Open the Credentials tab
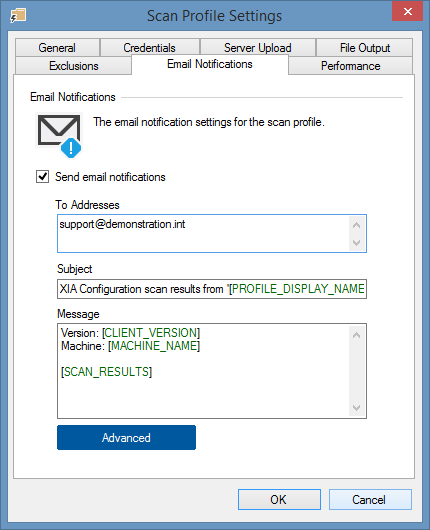This screenshot has height=530, width=430. coord(149,48)
